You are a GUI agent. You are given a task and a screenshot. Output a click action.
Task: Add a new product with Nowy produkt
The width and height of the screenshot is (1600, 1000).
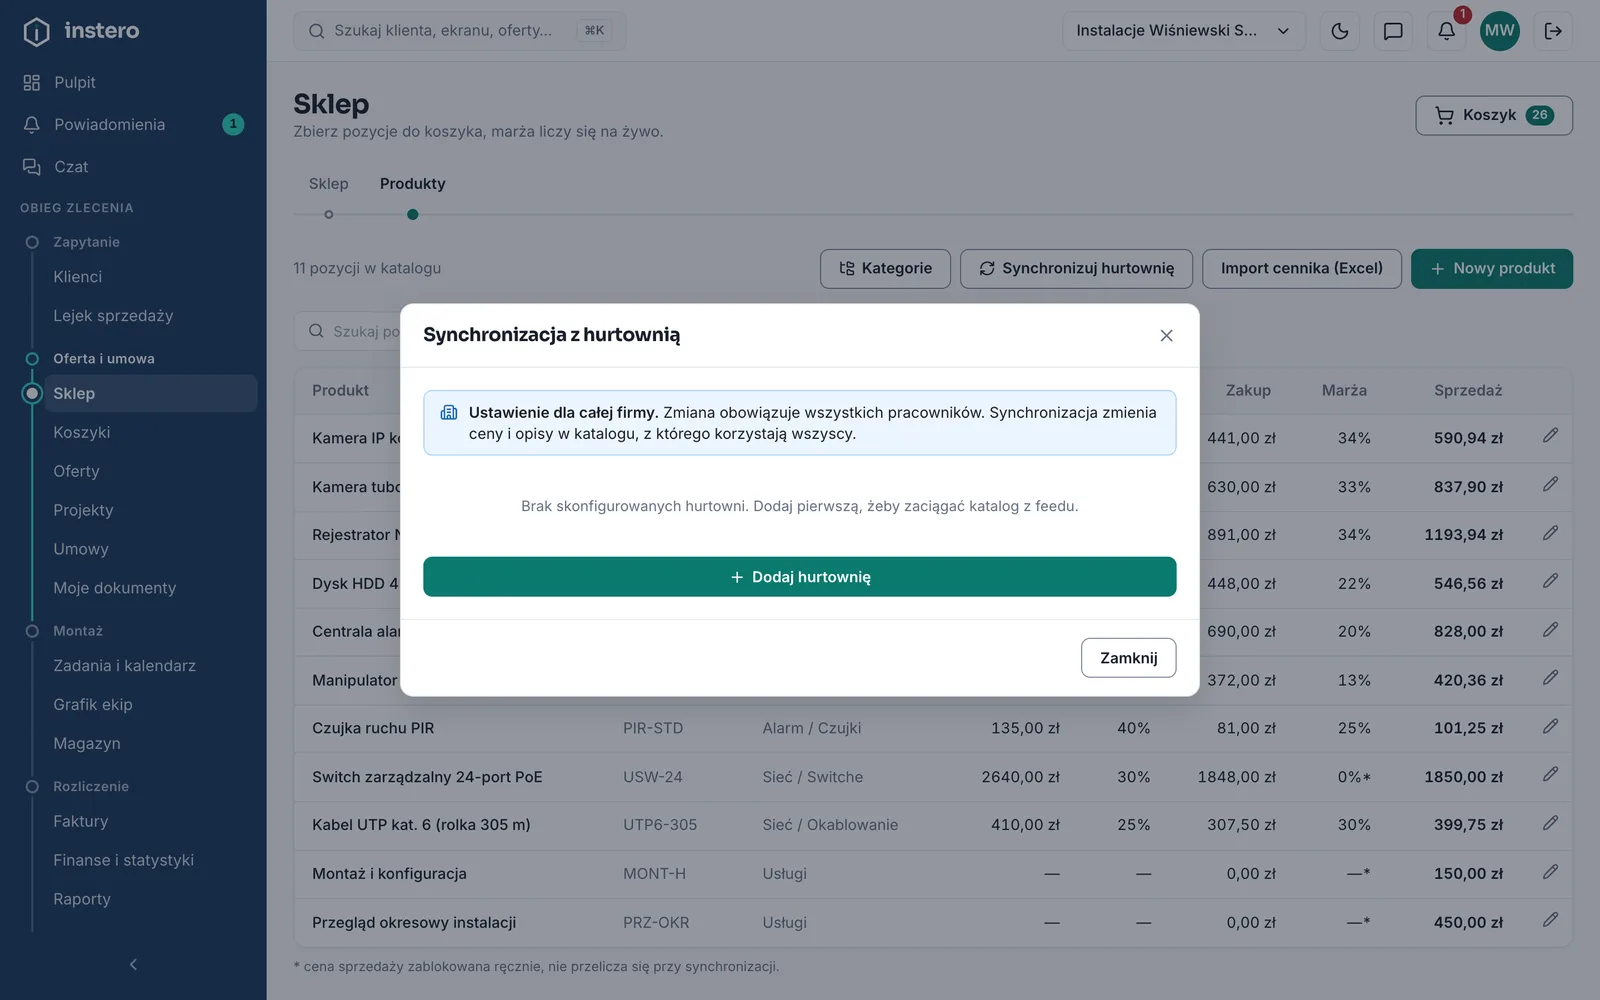1491,268
